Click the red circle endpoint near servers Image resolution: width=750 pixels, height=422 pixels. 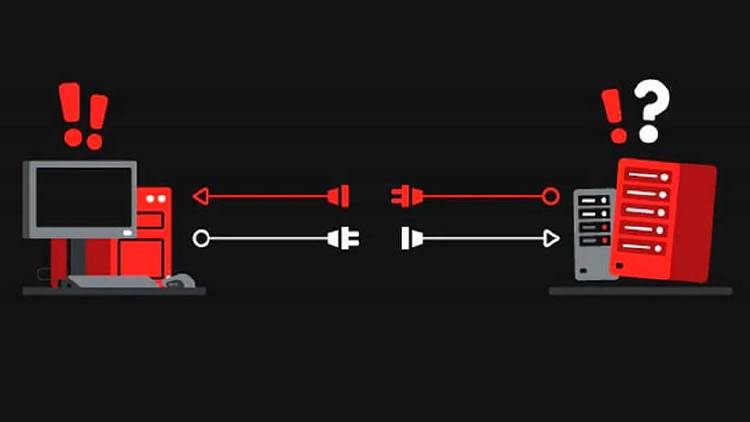(x=551, y=196)
